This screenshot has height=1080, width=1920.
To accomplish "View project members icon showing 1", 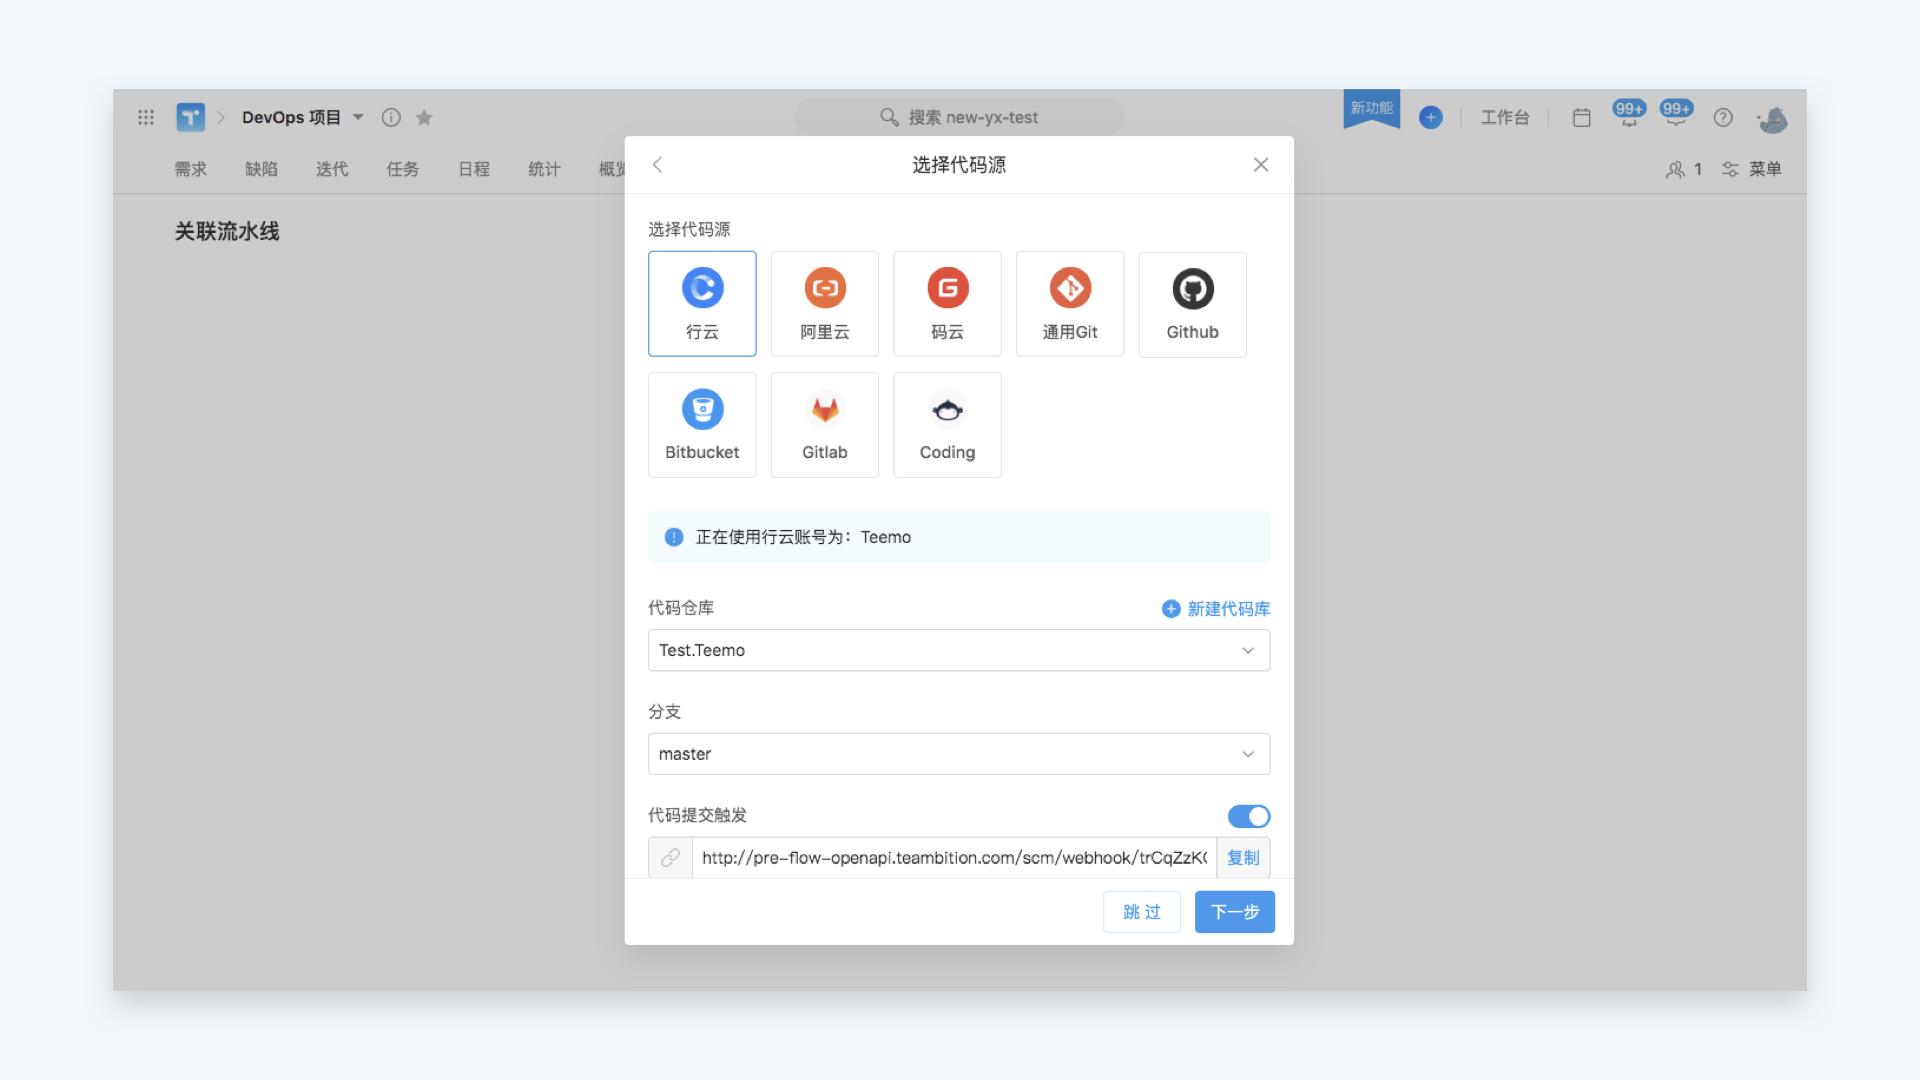I will (1684, 169).
